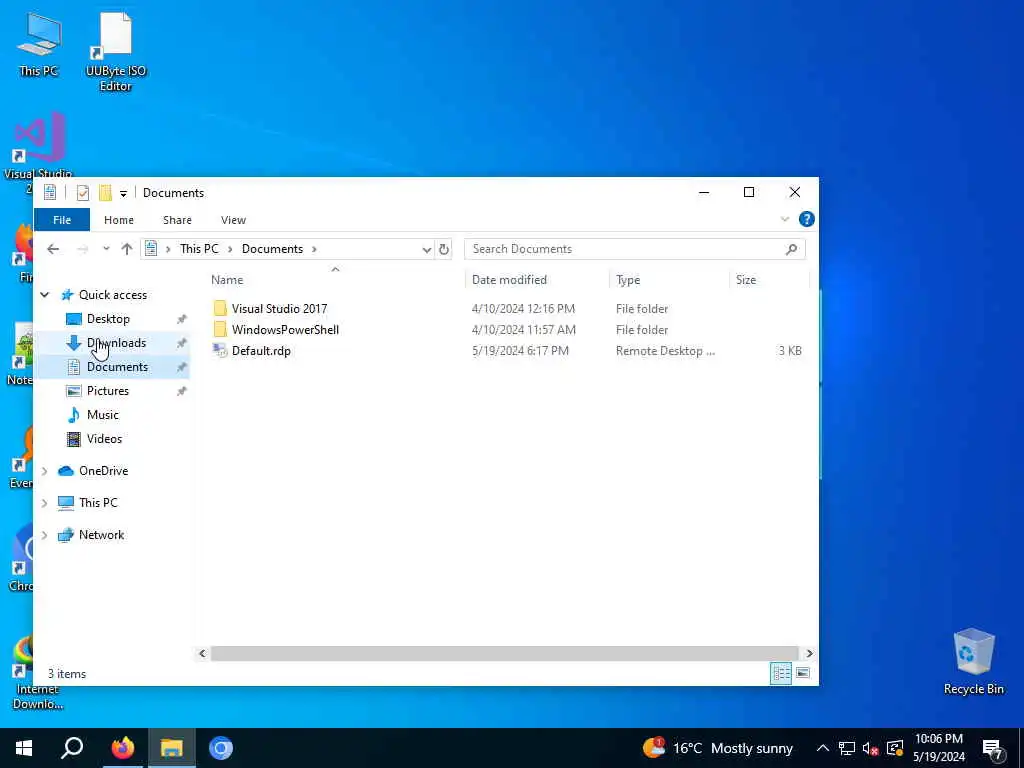Open Videos in navigation pane
1024x768 pixels.
click(x=104, y=439)
